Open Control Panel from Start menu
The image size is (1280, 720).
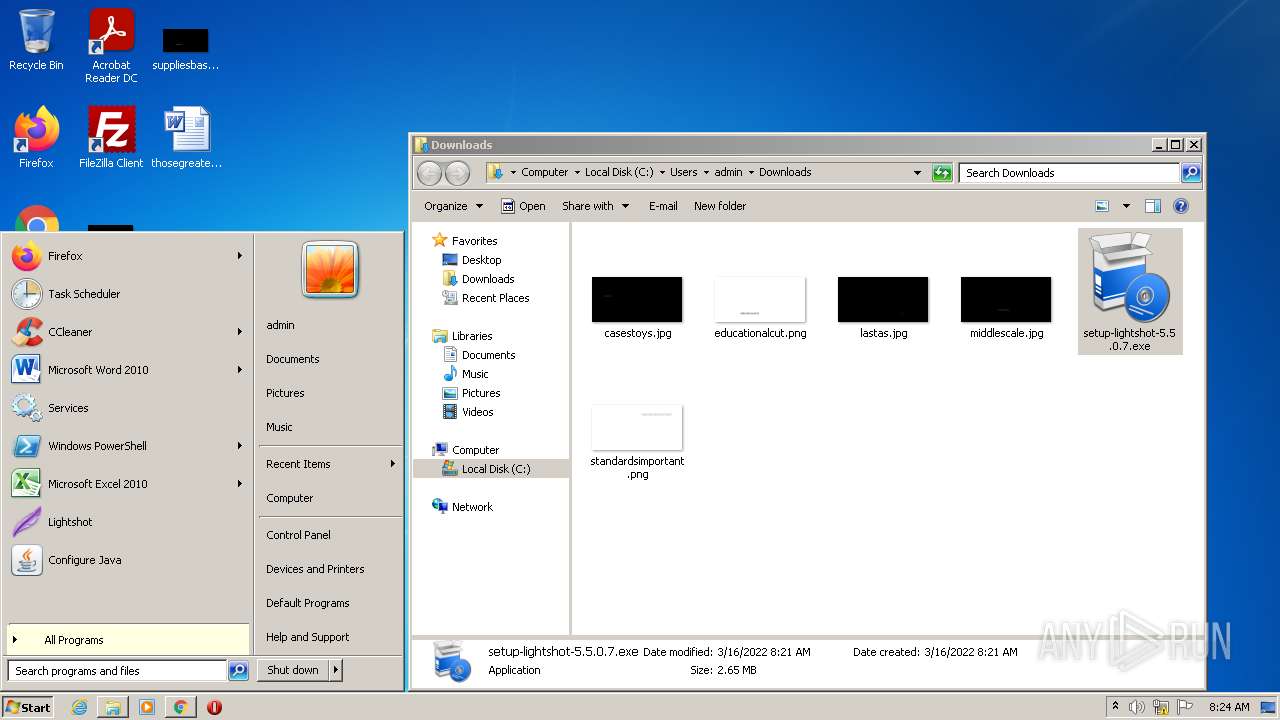[298, 535]
